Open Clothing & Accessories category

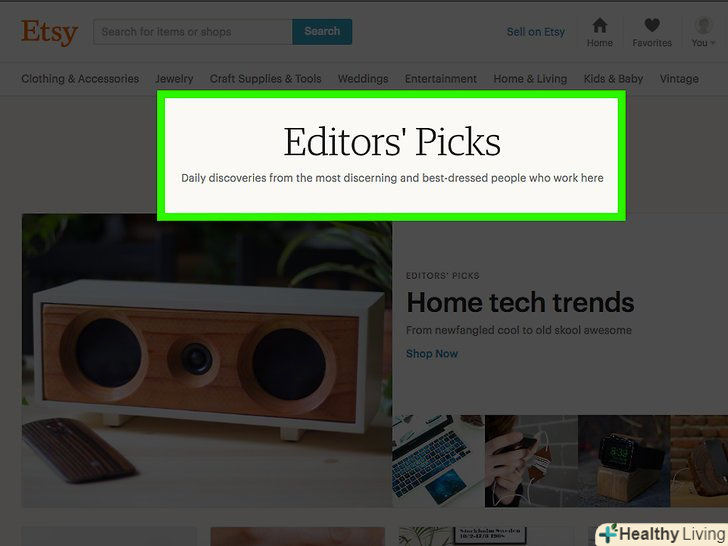click(x=80, y=79)
